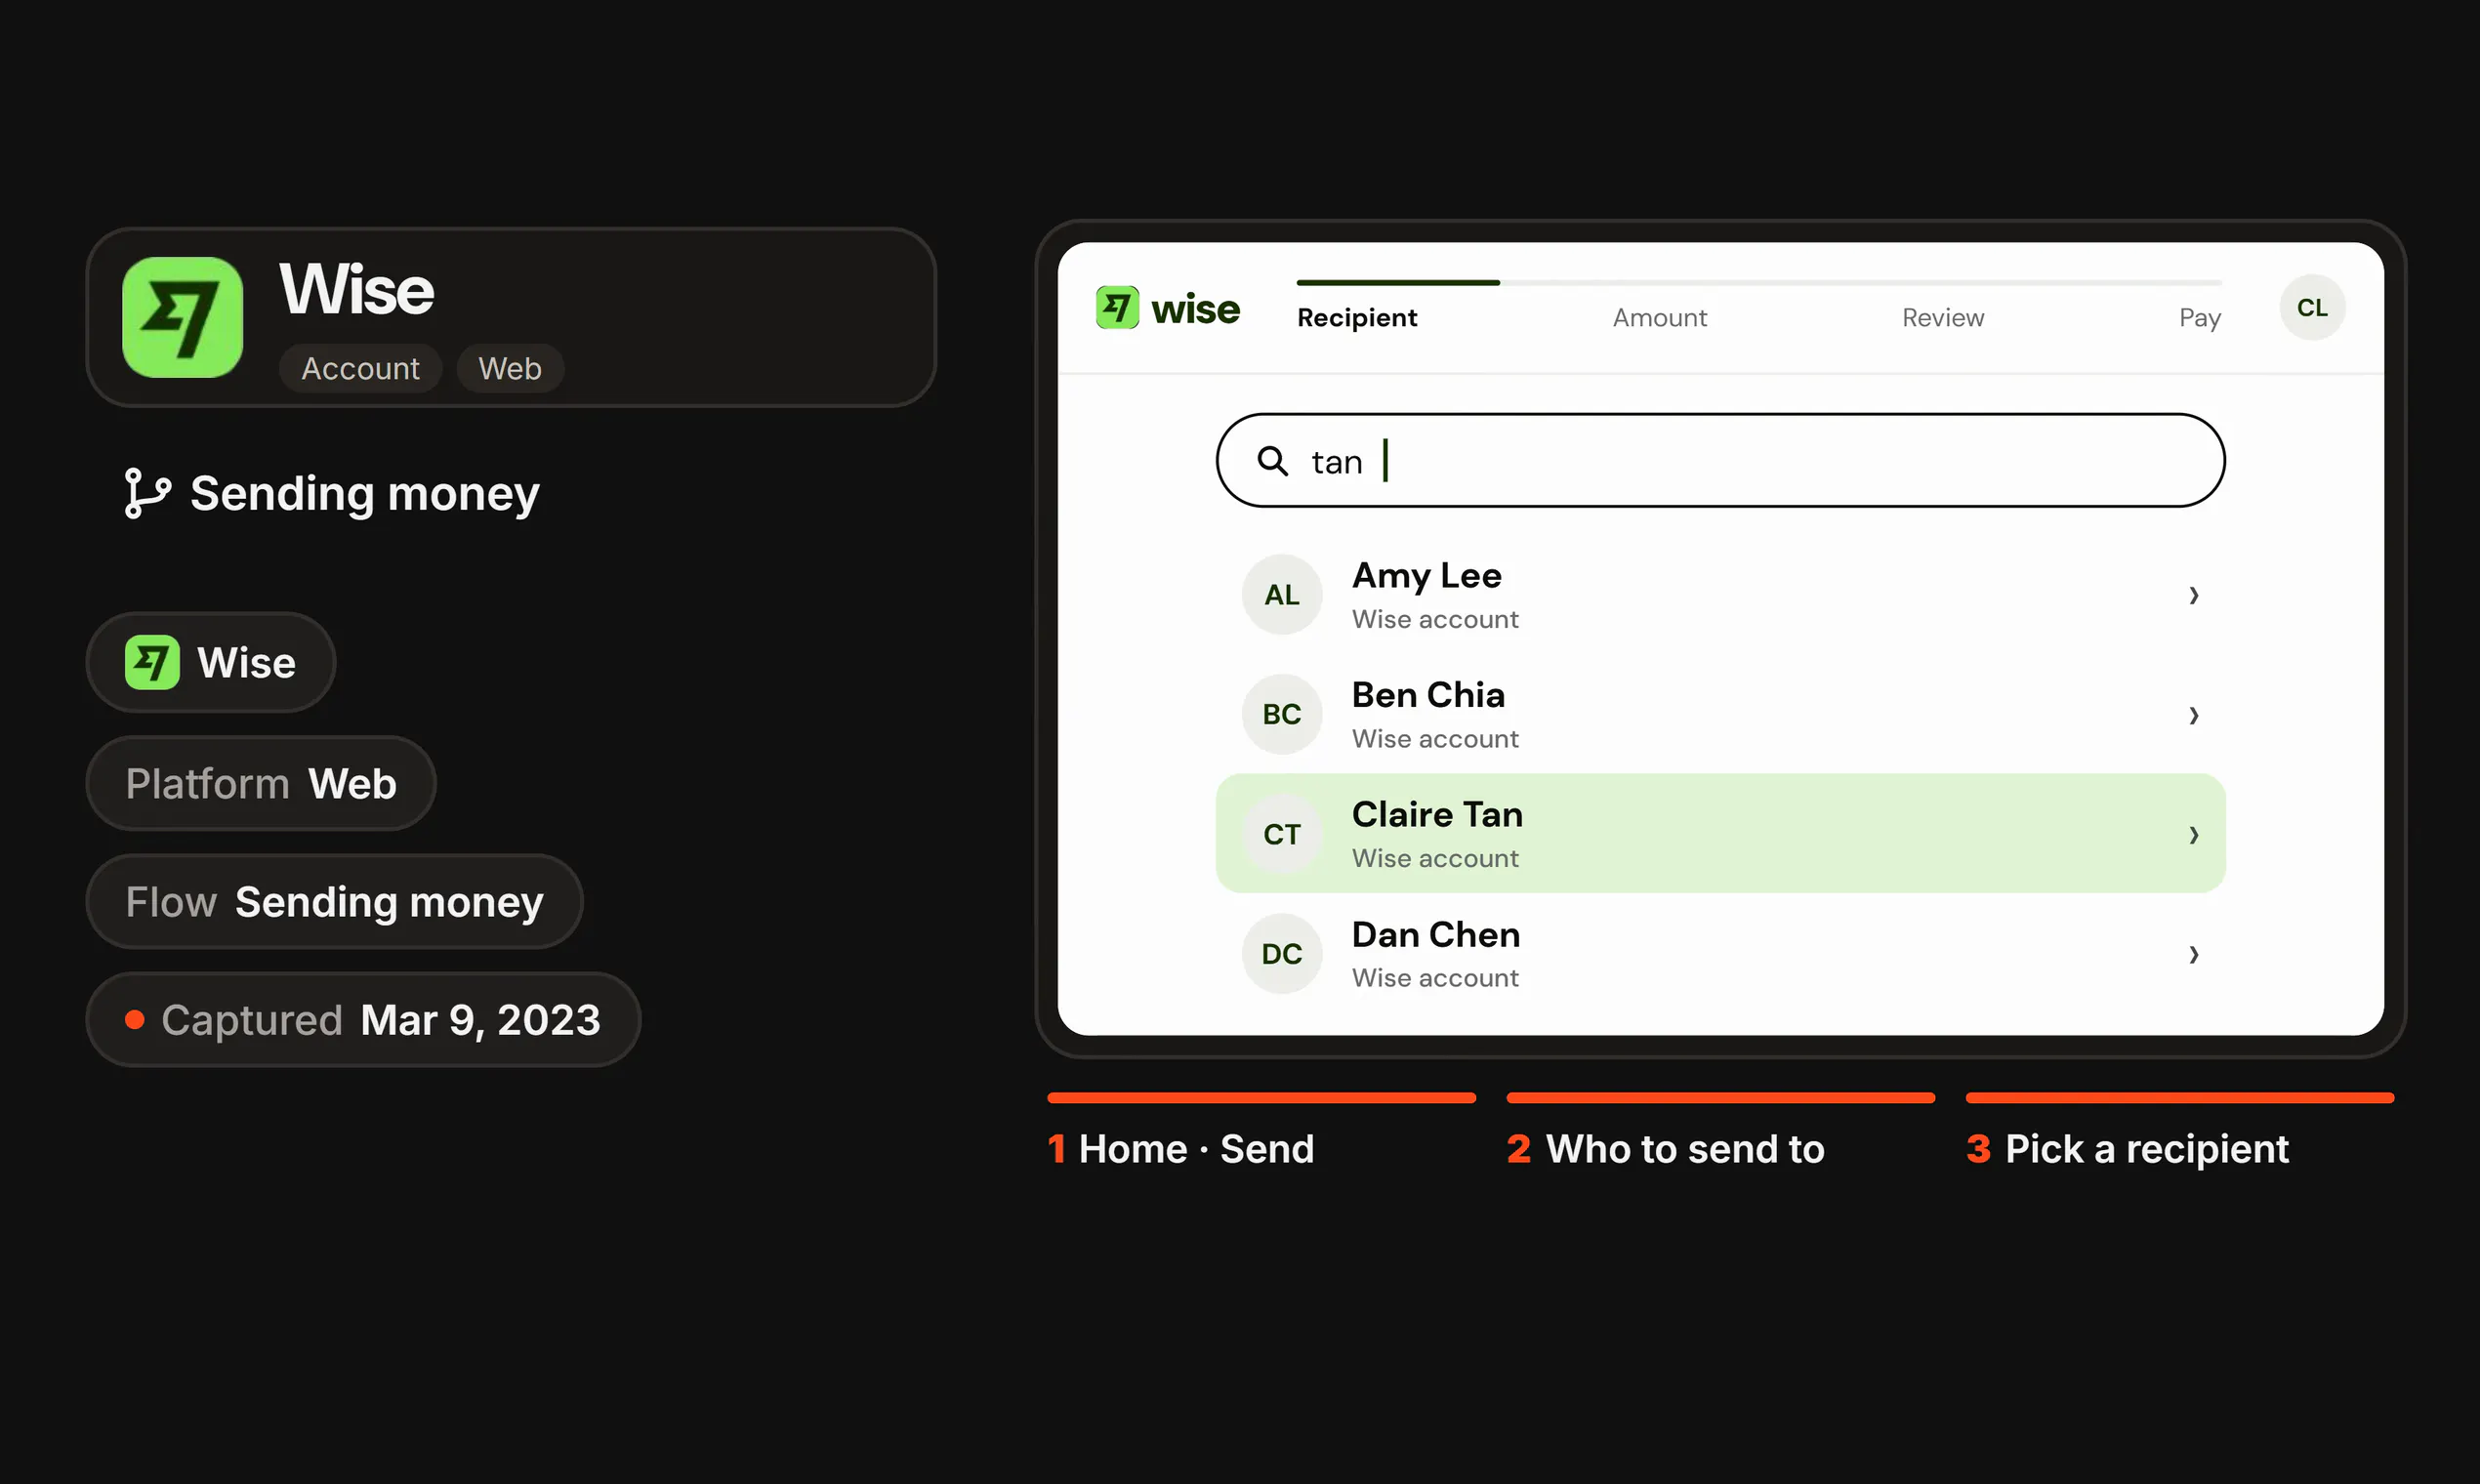Click Wise account label under Dan Chen
This screenshot has width=2480, height=1484.
click(x=1435, y=978)
